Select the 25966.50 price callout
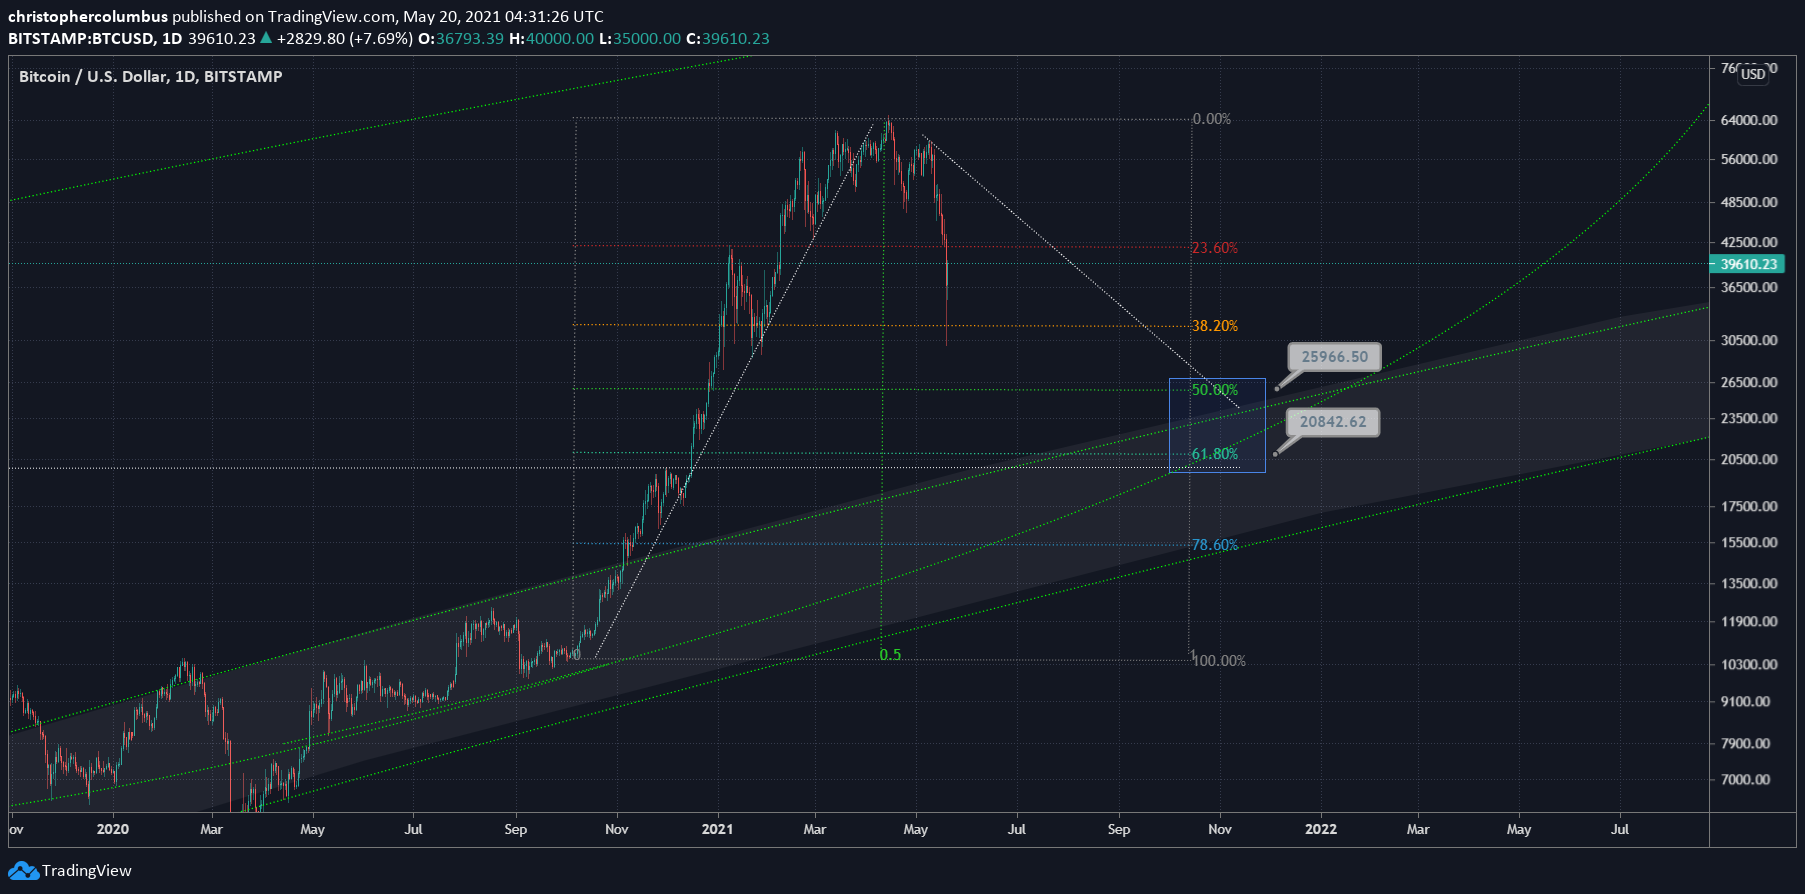Viewport: 1805px width, 894px height. click(x=1334, y=357)
